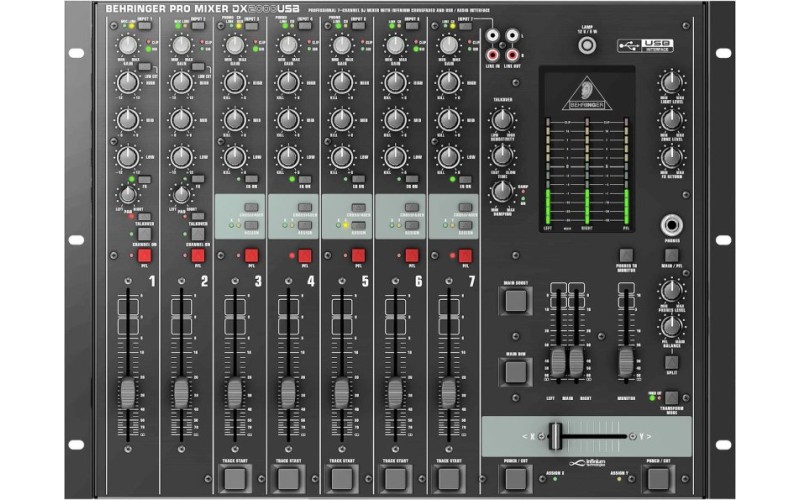Hit the channel 4 Track Start button
This screenshot has height=500, width=800.
[x=289, y=479]
